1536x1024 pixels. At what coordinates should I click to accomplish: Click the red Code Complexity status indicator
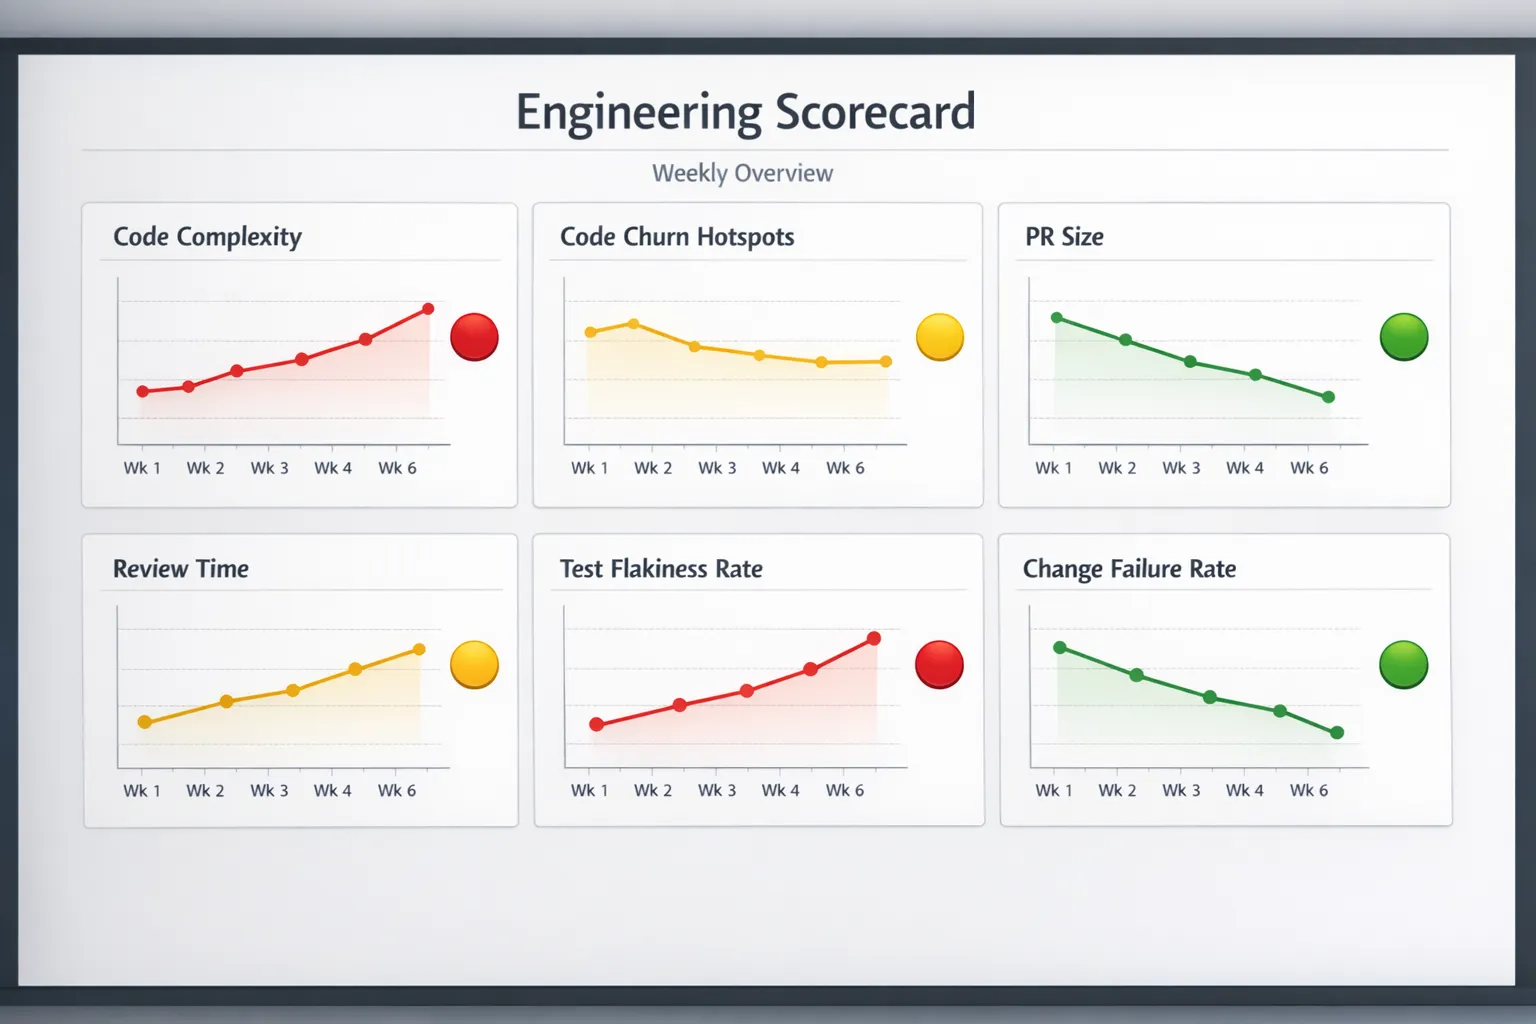tap(474, 337)
